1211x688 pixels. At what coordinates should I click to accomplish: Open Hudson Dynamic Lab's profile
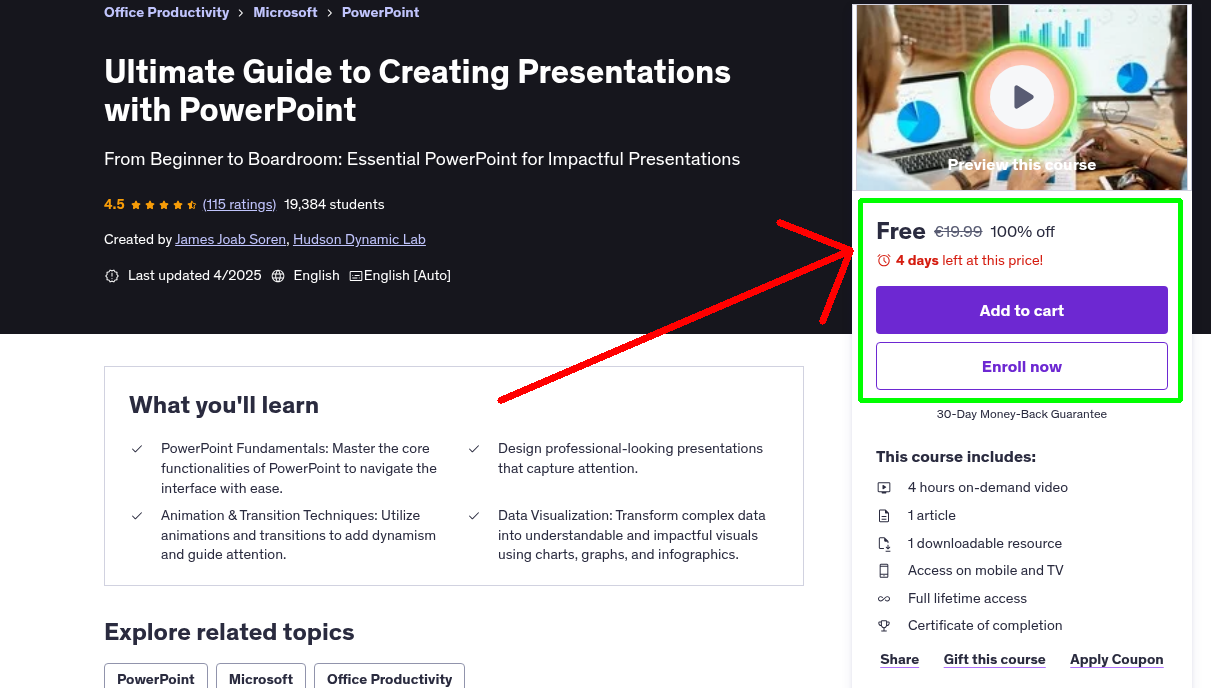click(x=359, y=239)
